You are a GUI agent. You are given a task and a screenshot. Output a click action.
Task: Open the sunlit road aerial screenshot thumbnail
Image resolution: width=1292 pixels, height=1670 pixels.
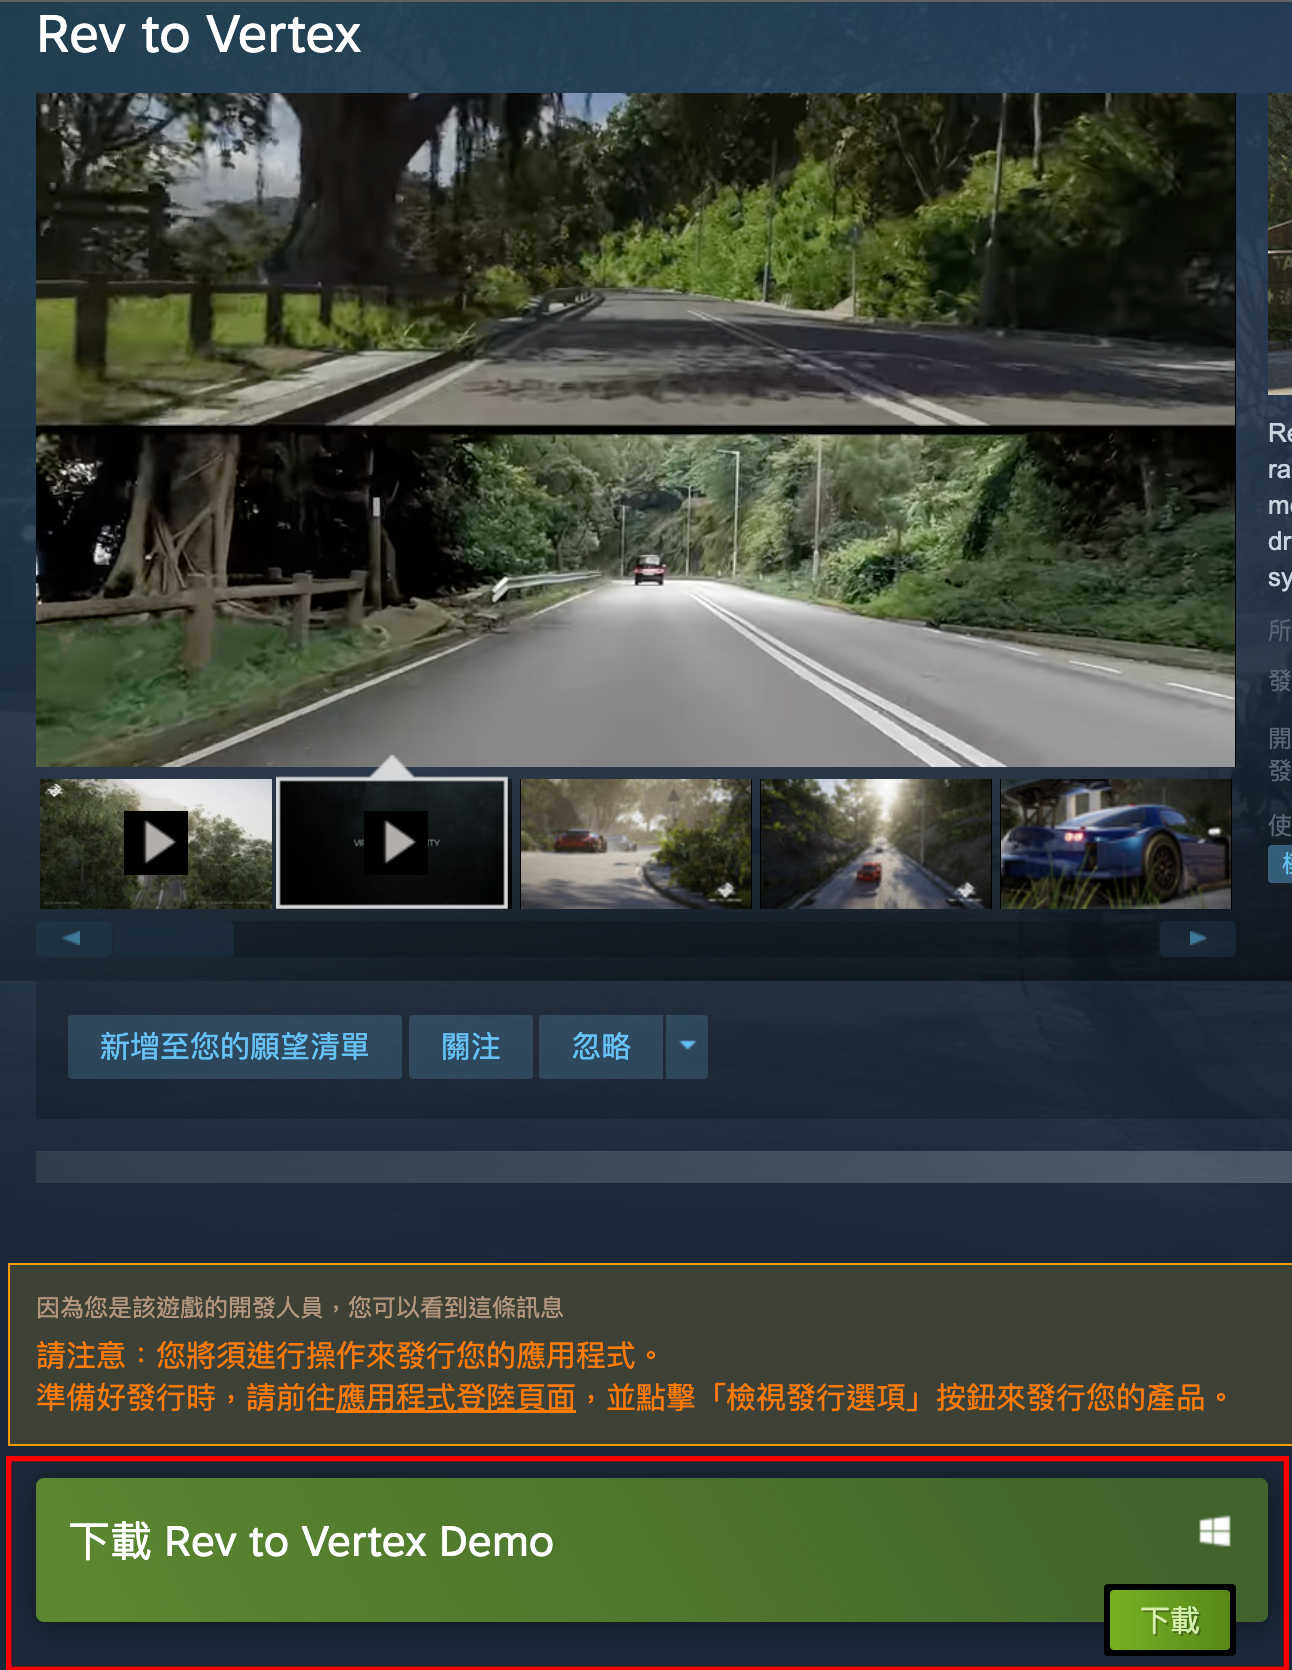pos(876,843)
